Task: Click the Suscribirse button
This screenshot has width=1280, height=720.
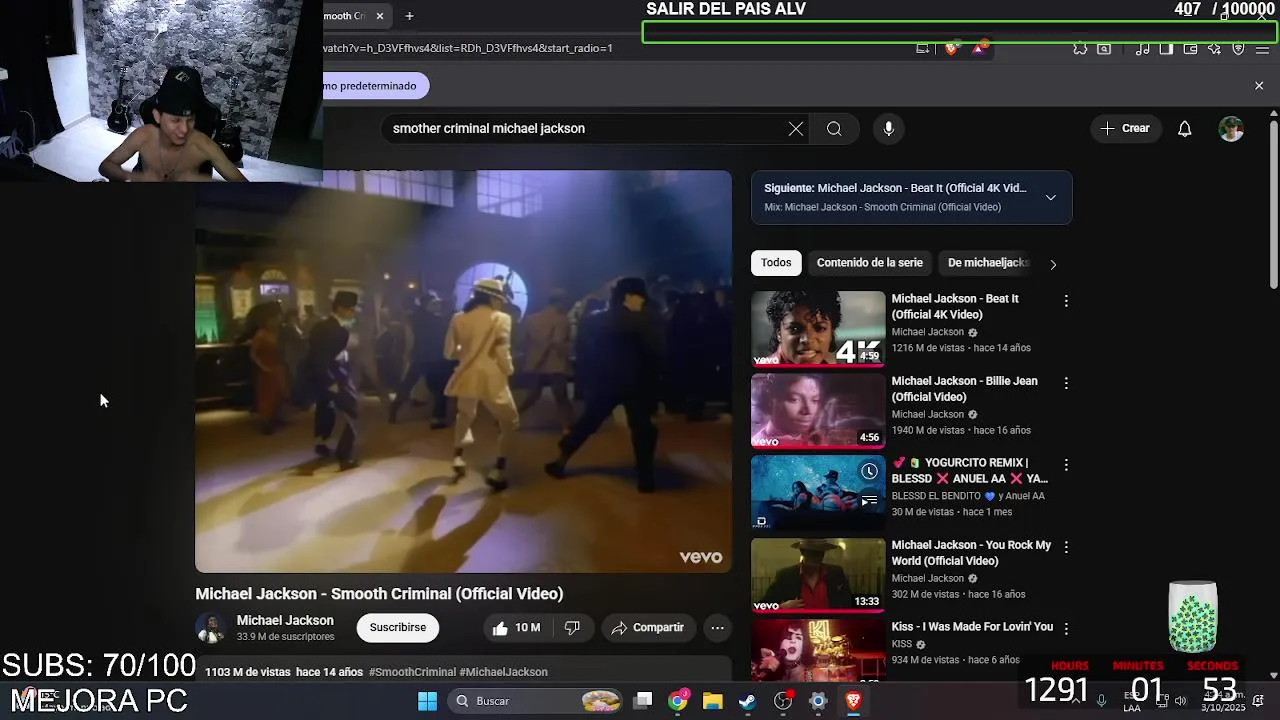Action: [x=398, y=627]
